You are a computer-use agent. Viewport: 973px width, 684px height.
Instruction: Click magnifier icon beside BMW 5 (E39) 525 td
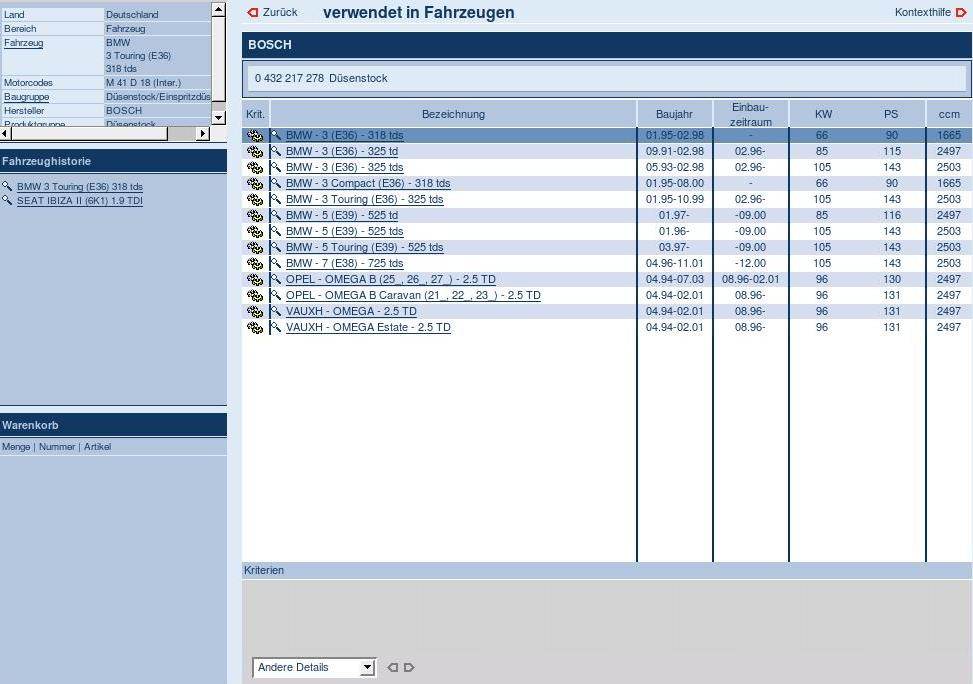[276, 215]
